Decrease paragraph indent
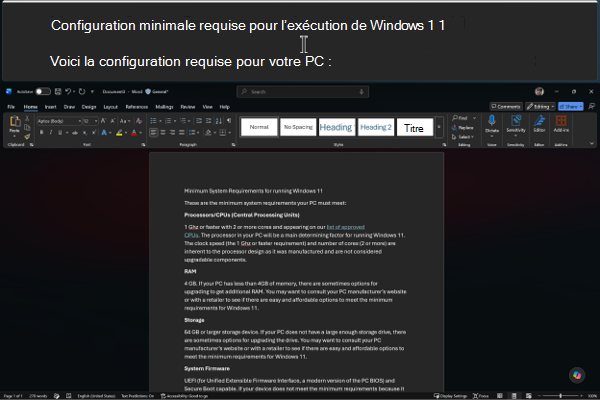The image size is (600, 400). tap(199, 121)
